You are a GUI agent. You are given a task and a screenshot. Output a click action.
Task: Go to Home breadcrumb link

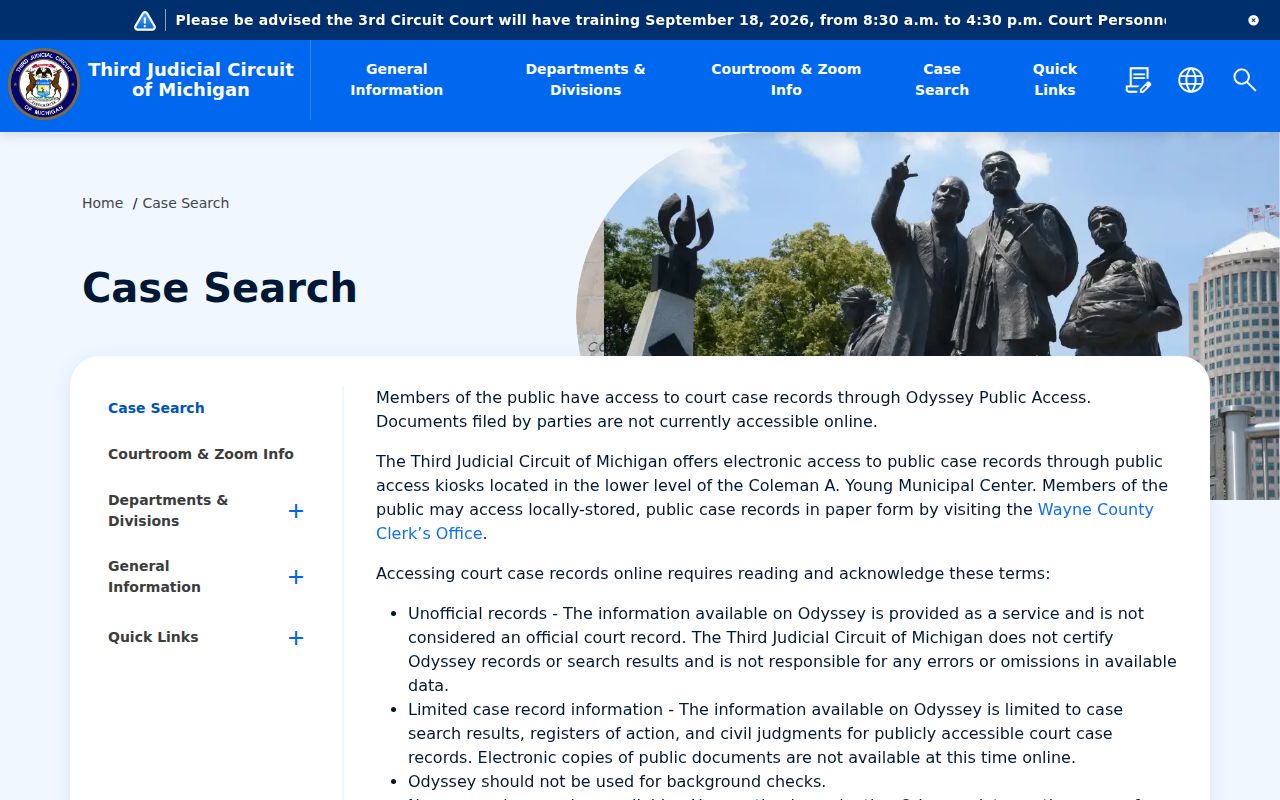tap(103, 203)
